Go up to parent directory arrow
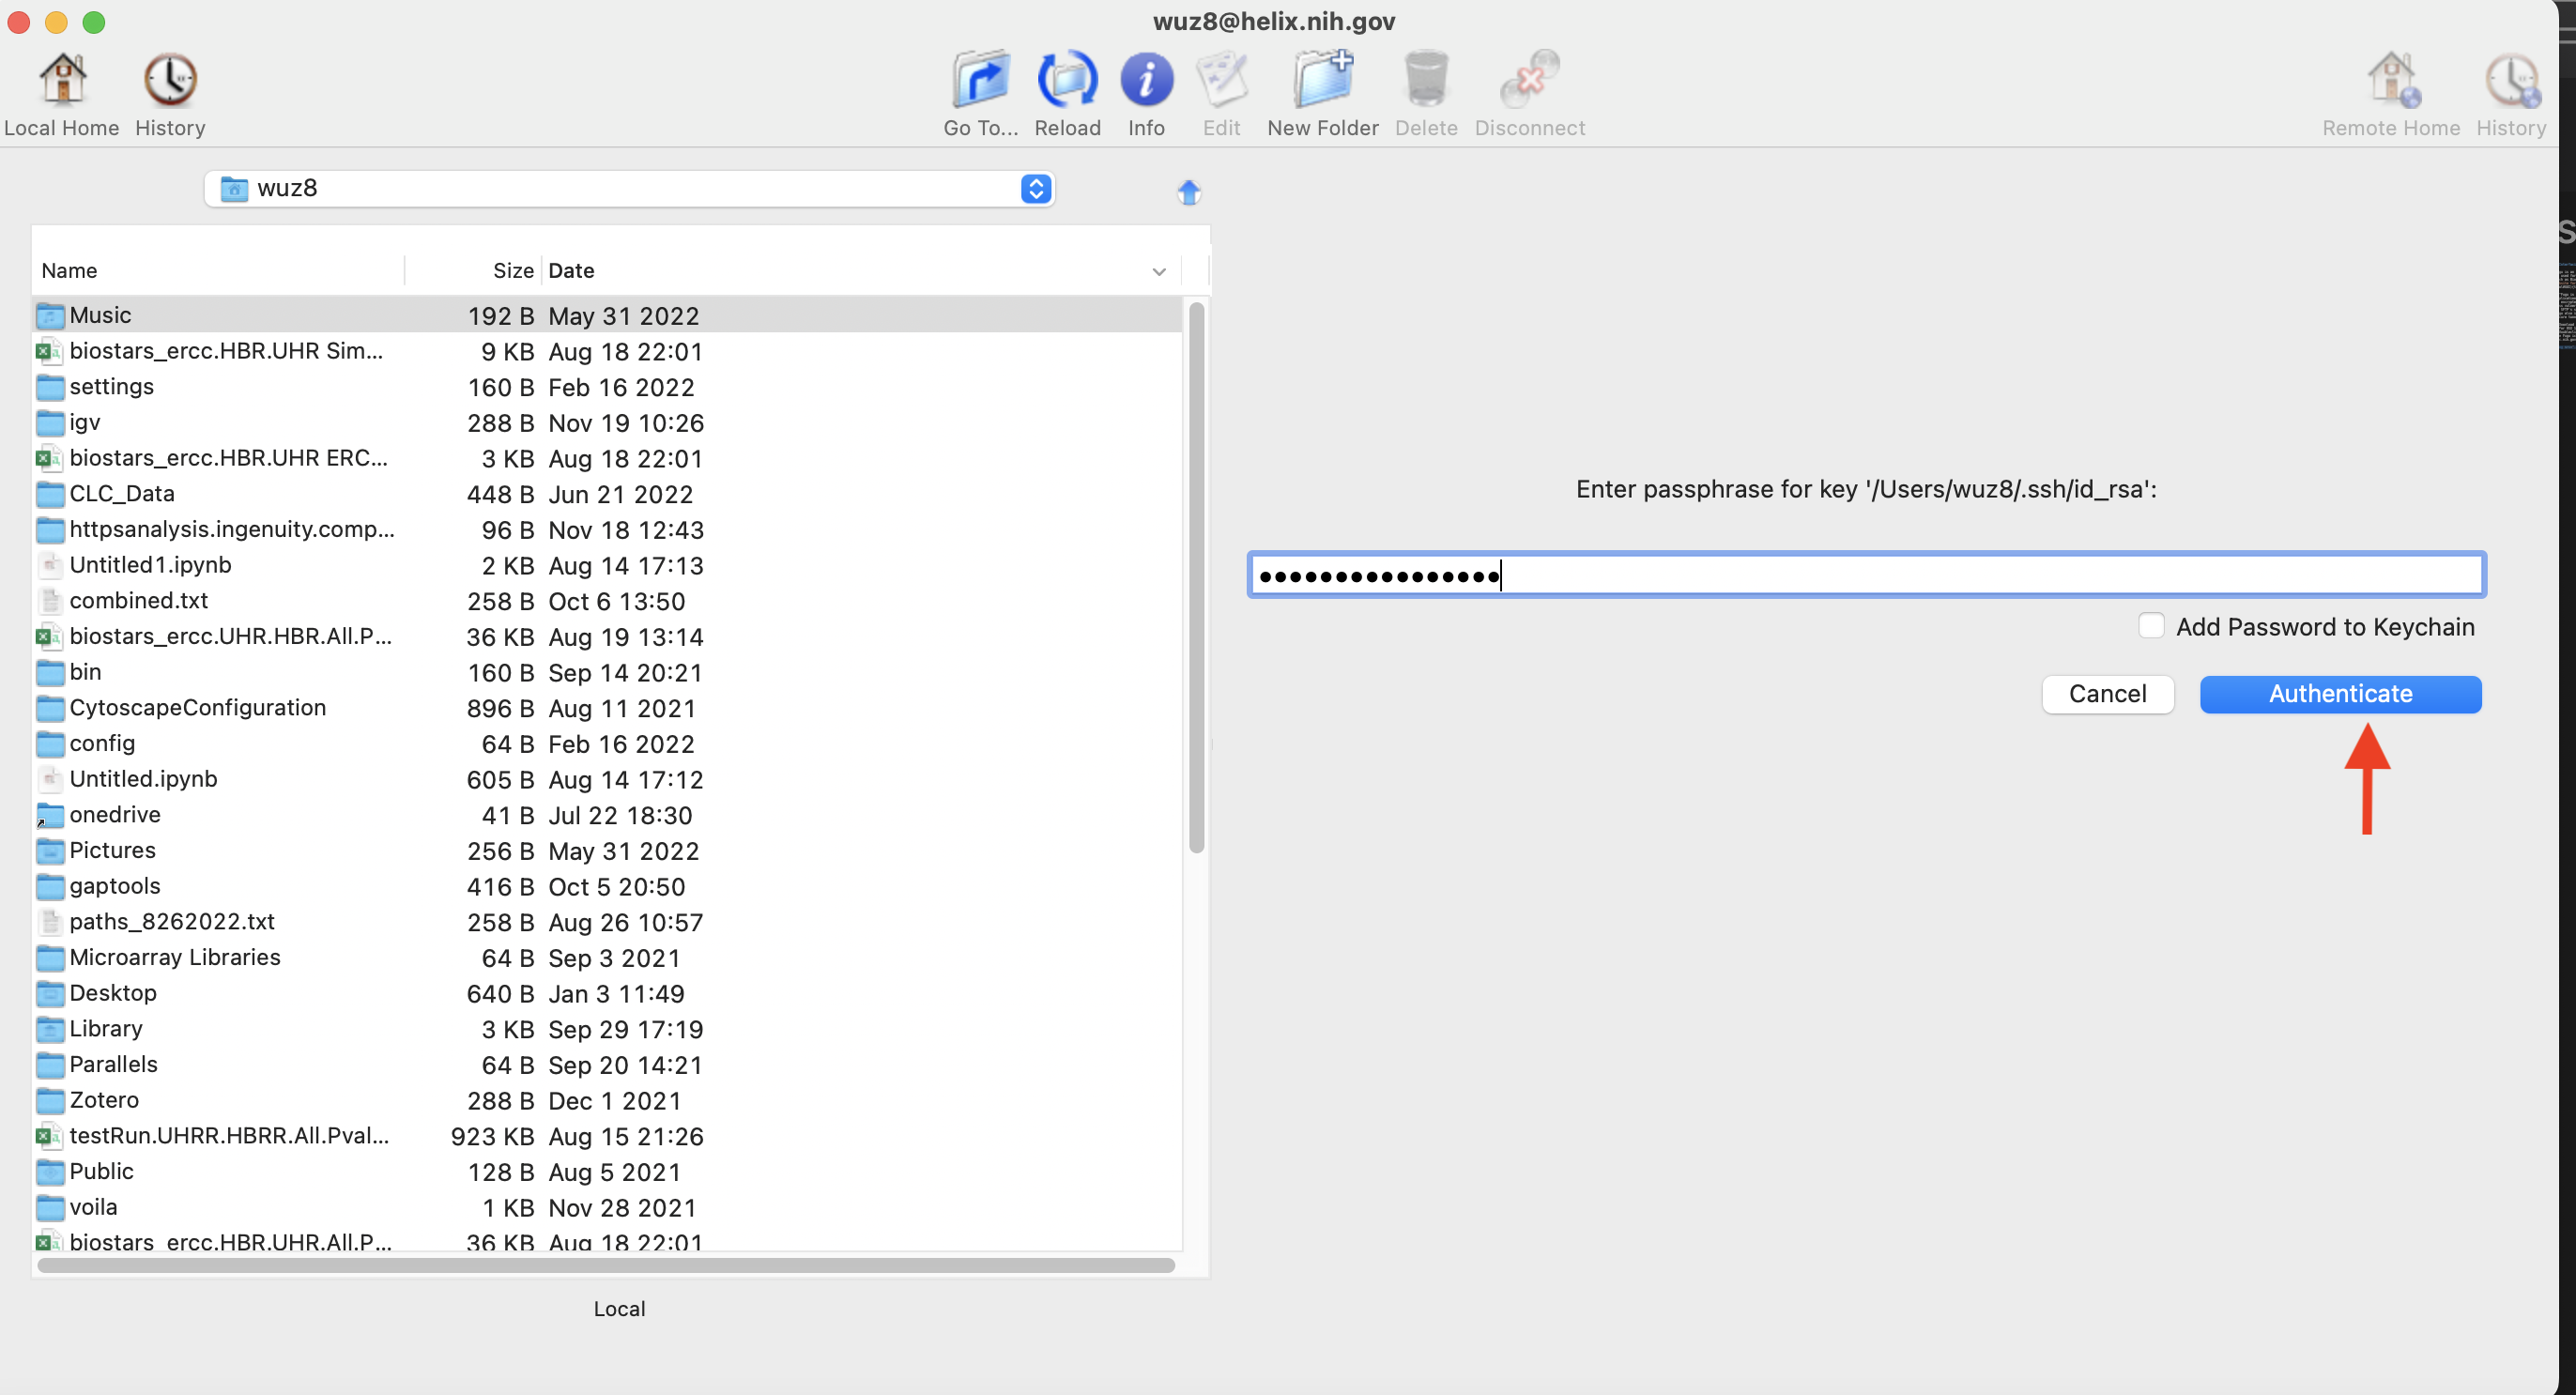The width and height of the screenshot is (2576, 1395). pyautogui.click(x=1188, y=191)
